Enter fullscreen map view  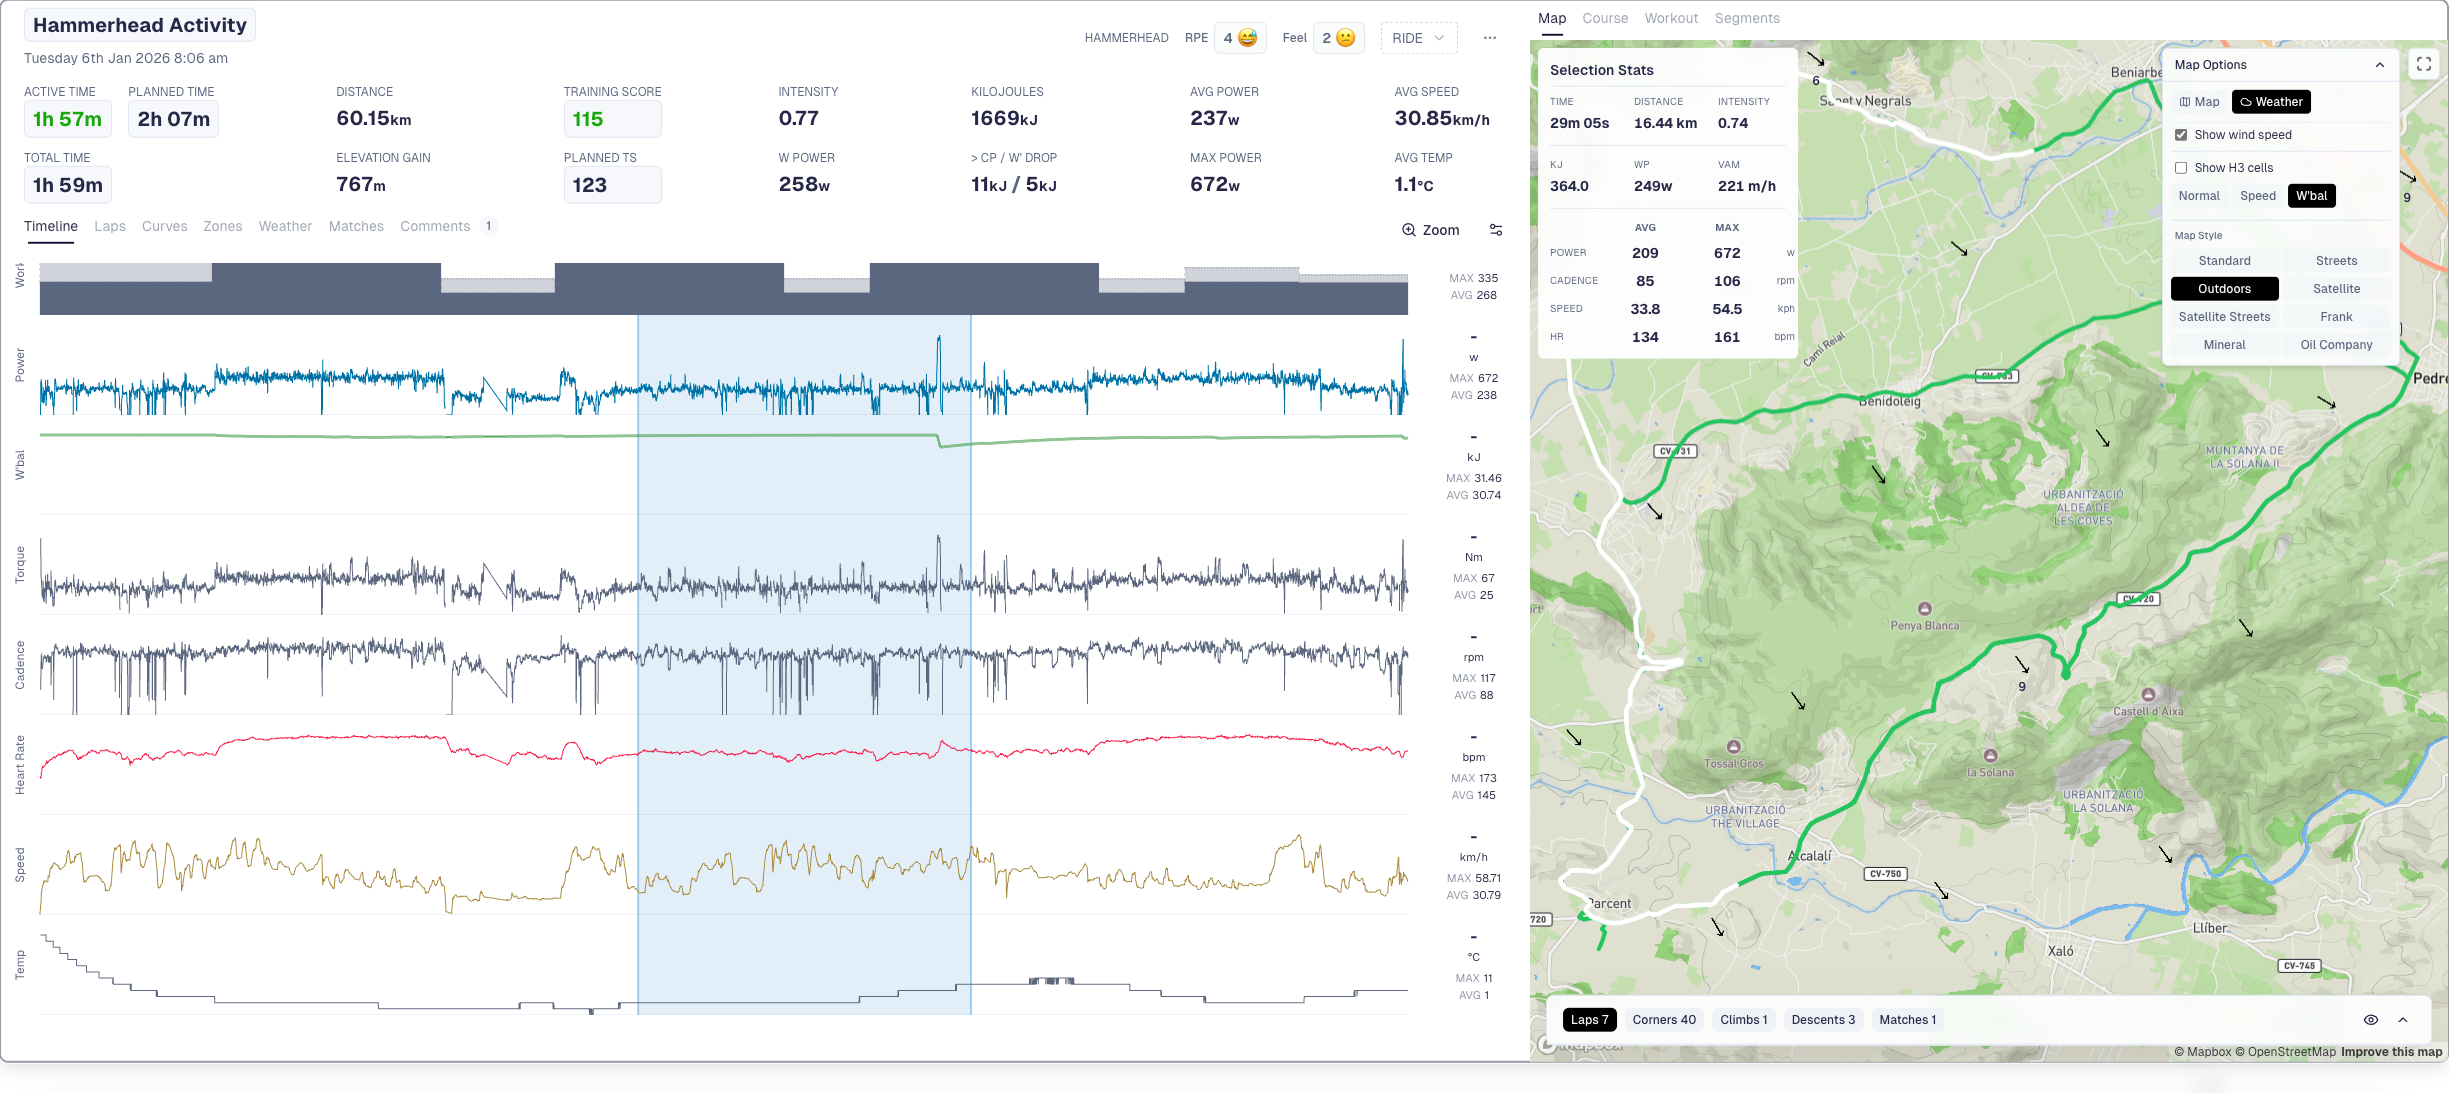[x=2424, y=64]
